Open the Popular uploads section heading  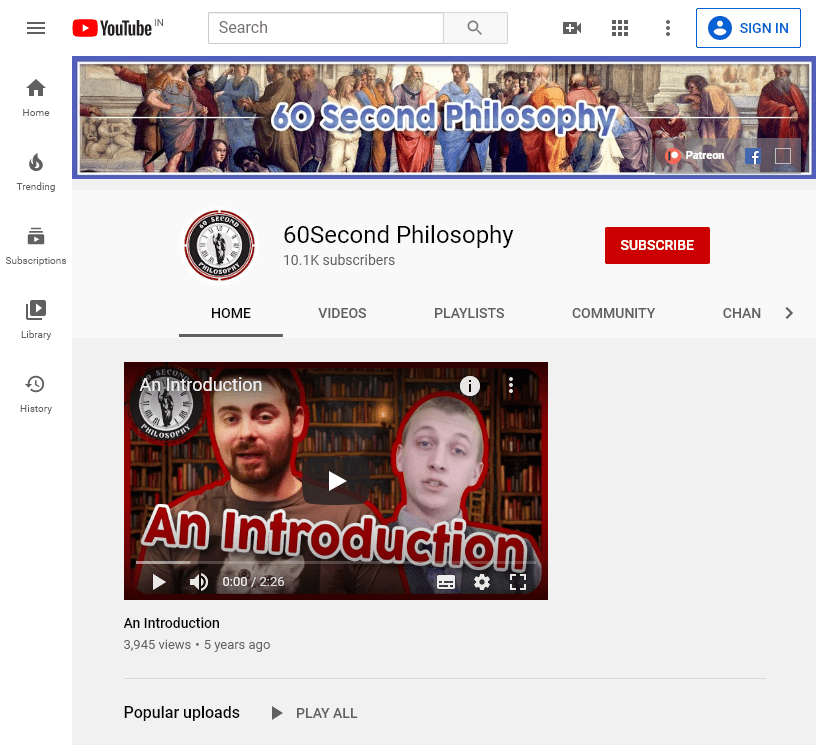[182, 712]
